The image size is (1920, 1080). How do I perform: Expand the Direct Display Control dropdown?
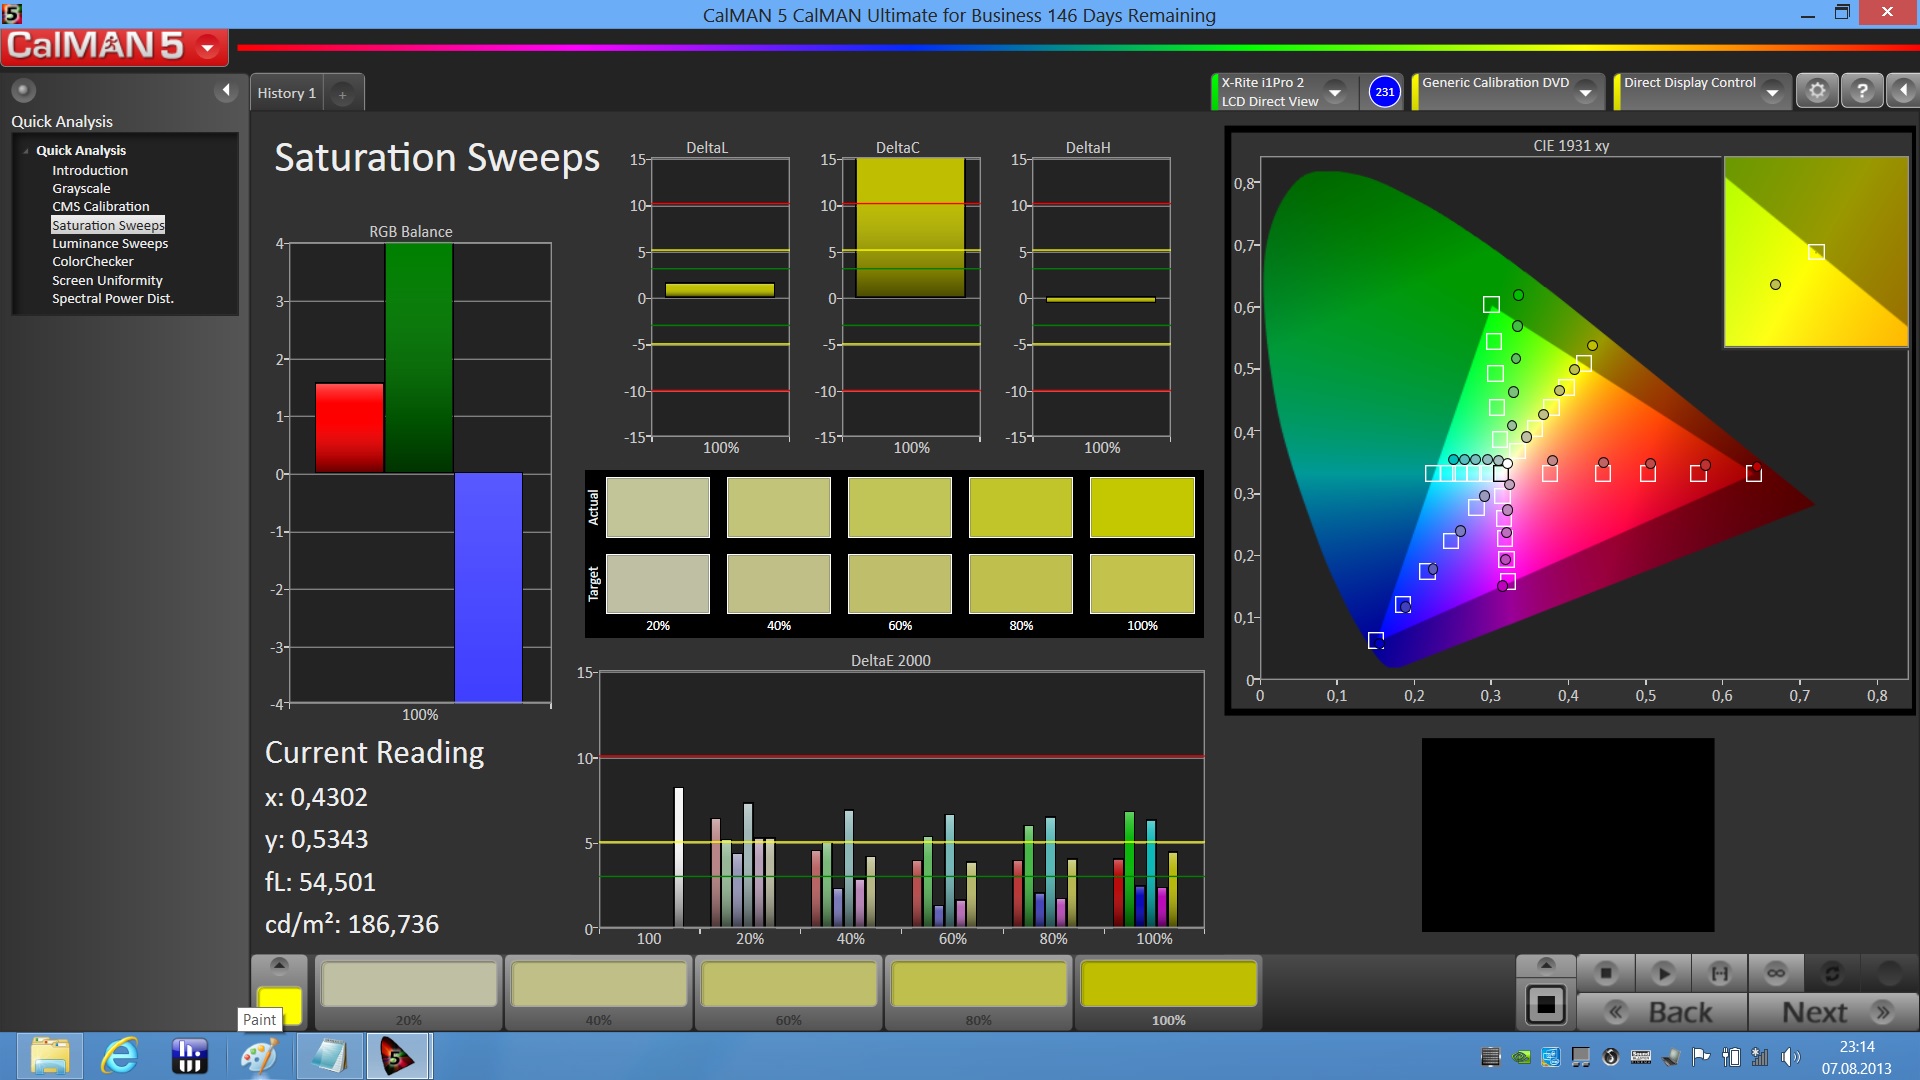(1772, 92)
